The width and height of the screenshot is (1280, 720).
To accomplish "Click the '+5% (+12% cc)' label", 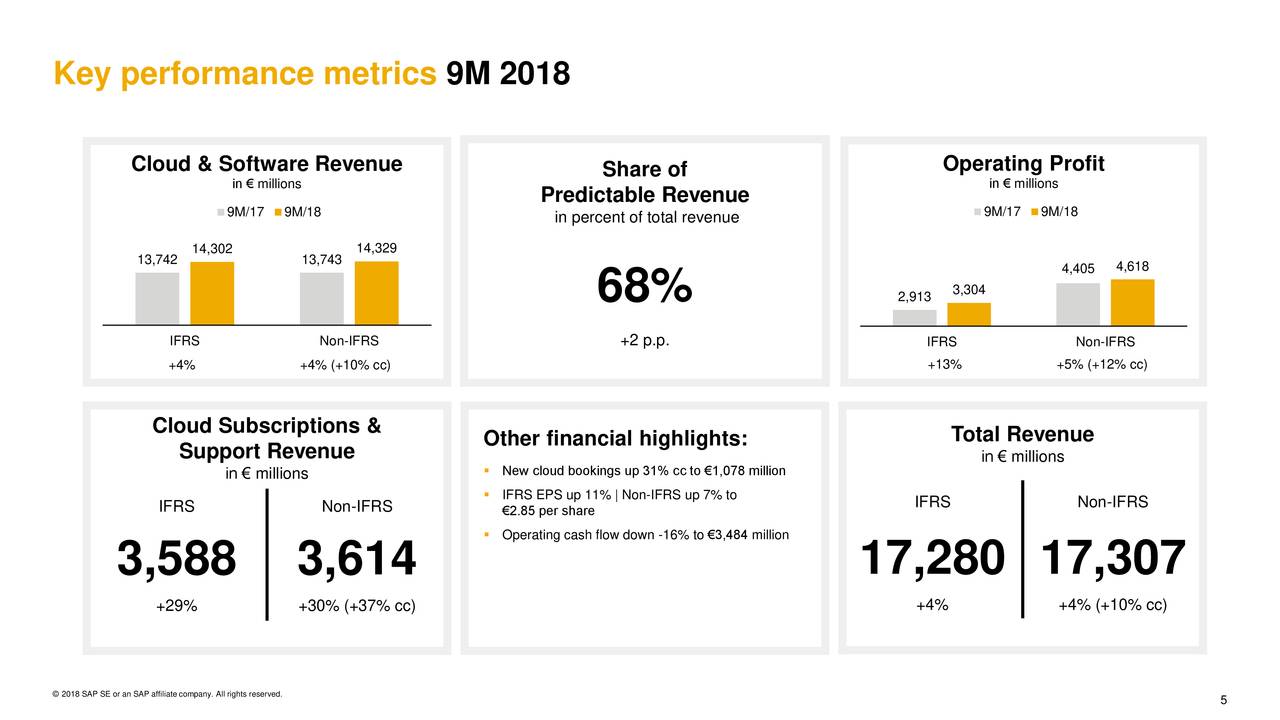I will 1102,365.
